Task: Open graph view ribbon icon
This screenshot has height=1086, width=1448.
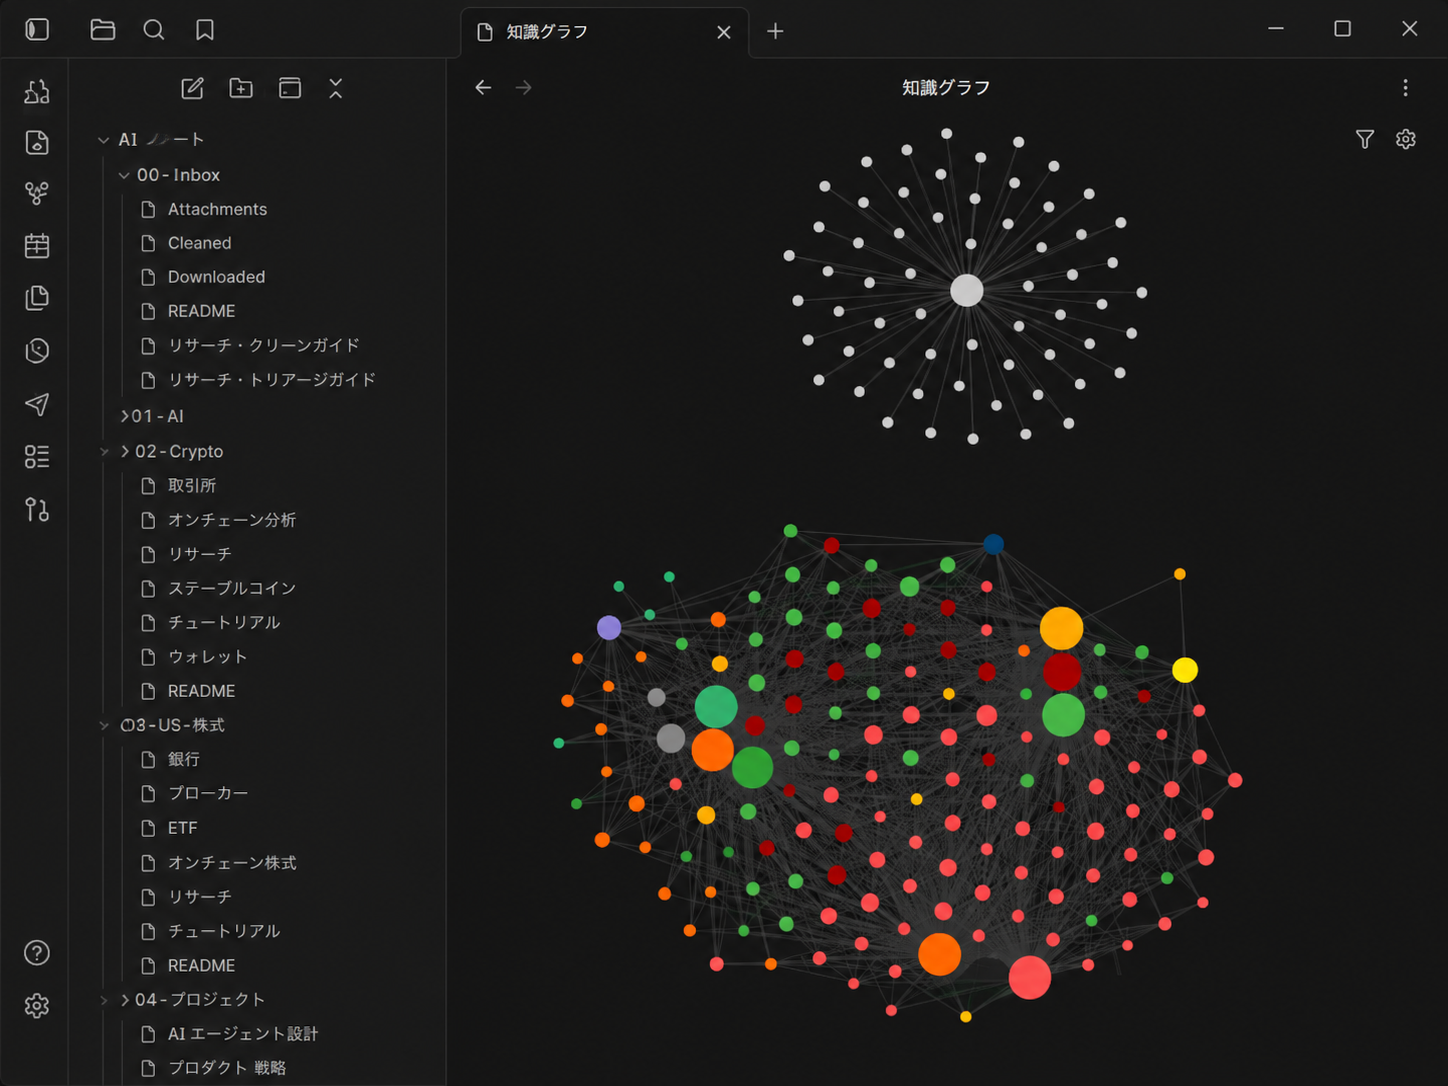Action: 37,194
